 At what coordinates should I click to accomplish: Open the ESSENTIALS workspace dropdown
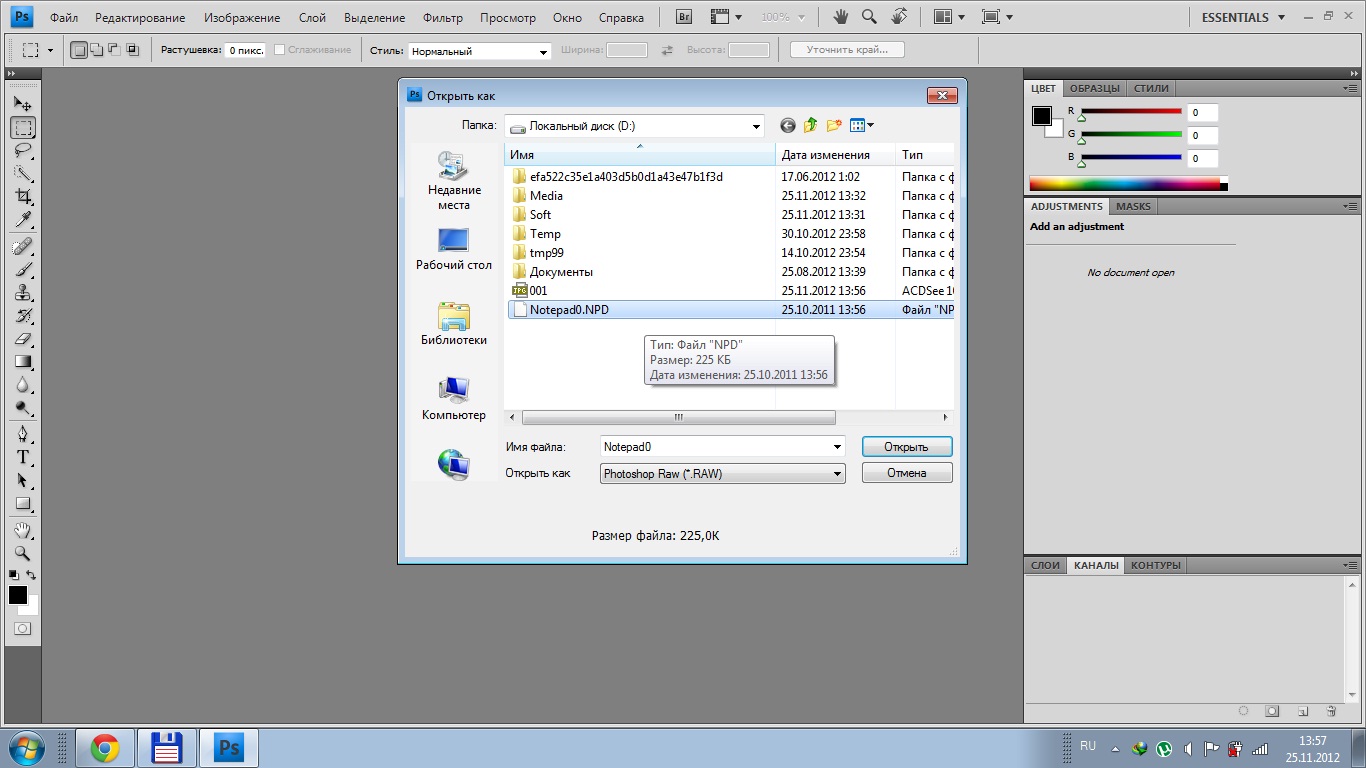coord(1242,17)
